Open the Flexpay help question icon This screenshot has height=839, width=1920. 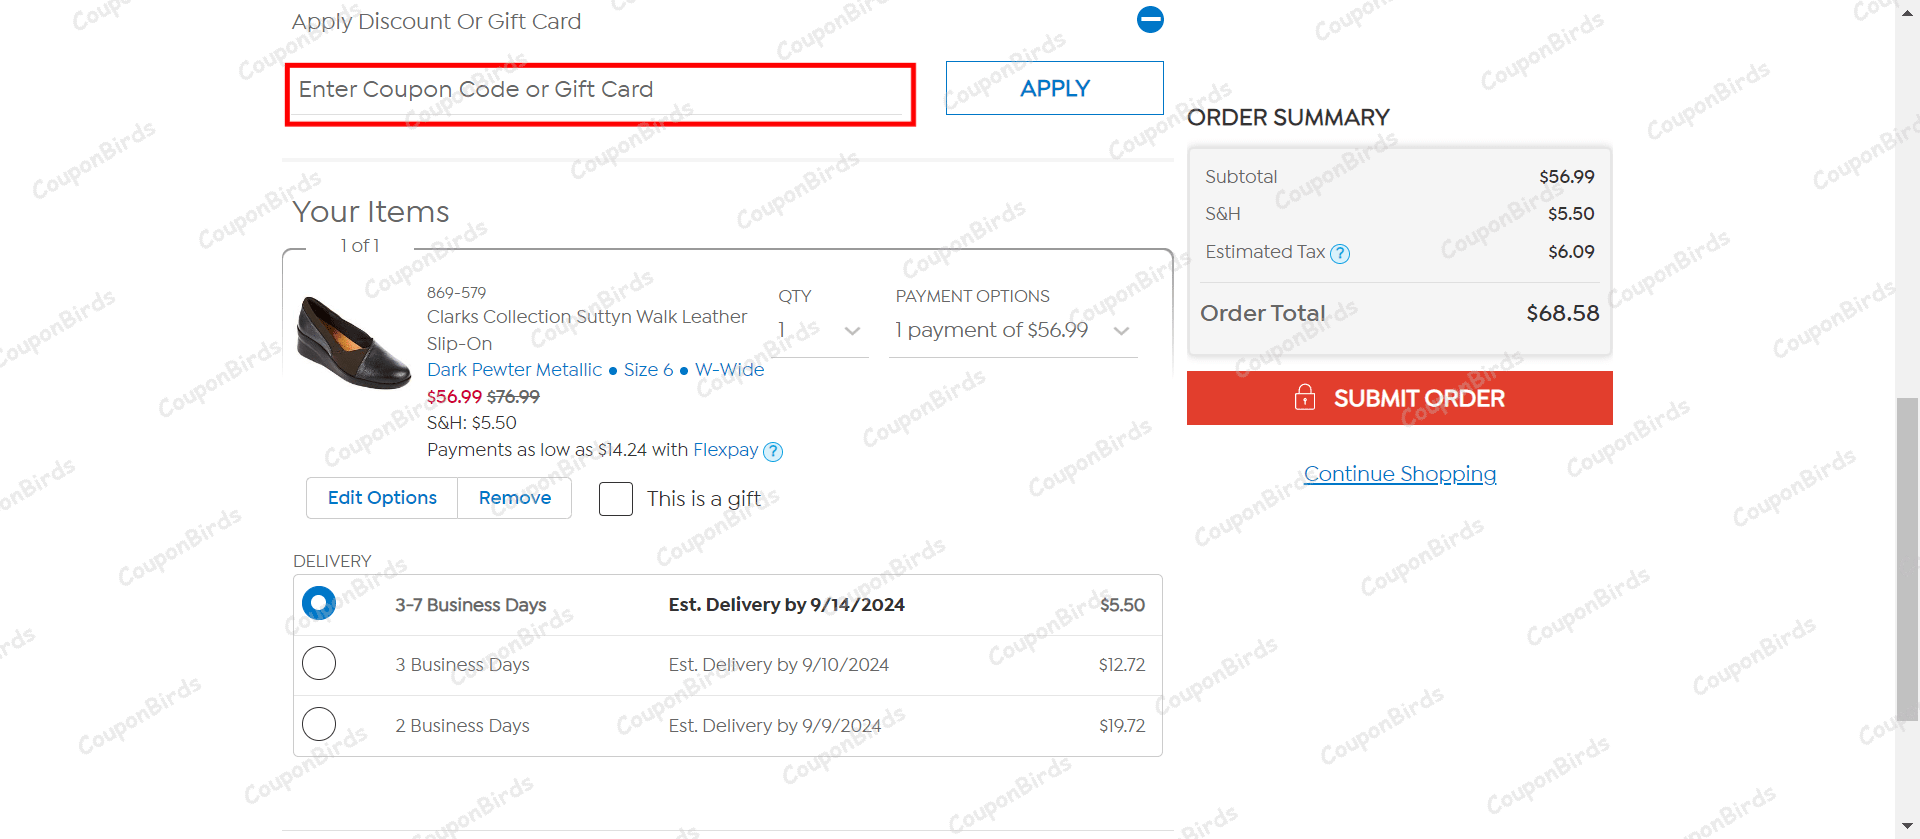pyautogui.click(x=773, y=452)
